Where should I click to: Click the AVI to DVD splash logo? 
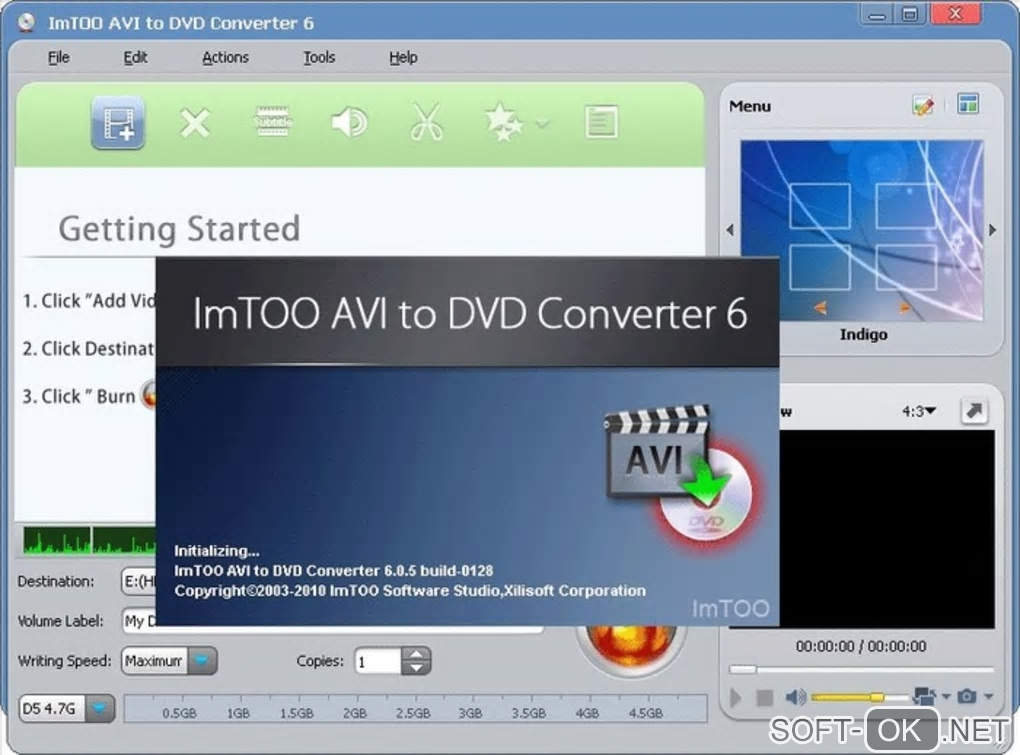[681, 479]
